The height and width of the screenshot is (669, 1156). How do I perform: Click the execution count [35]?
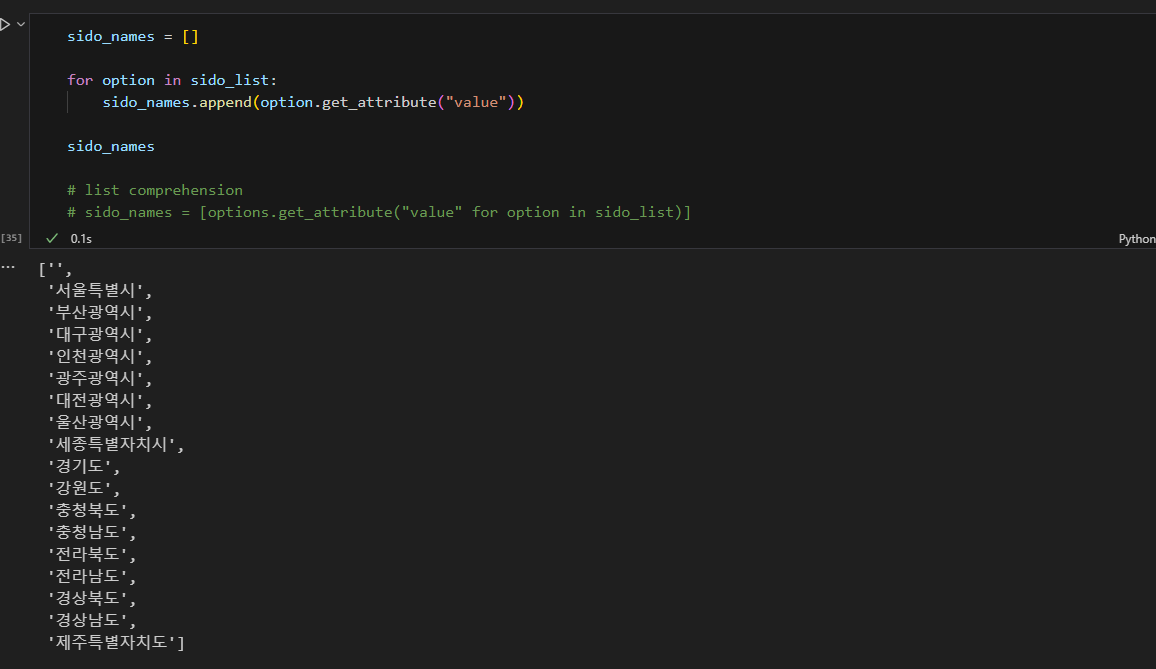click(x=11, y=238)
